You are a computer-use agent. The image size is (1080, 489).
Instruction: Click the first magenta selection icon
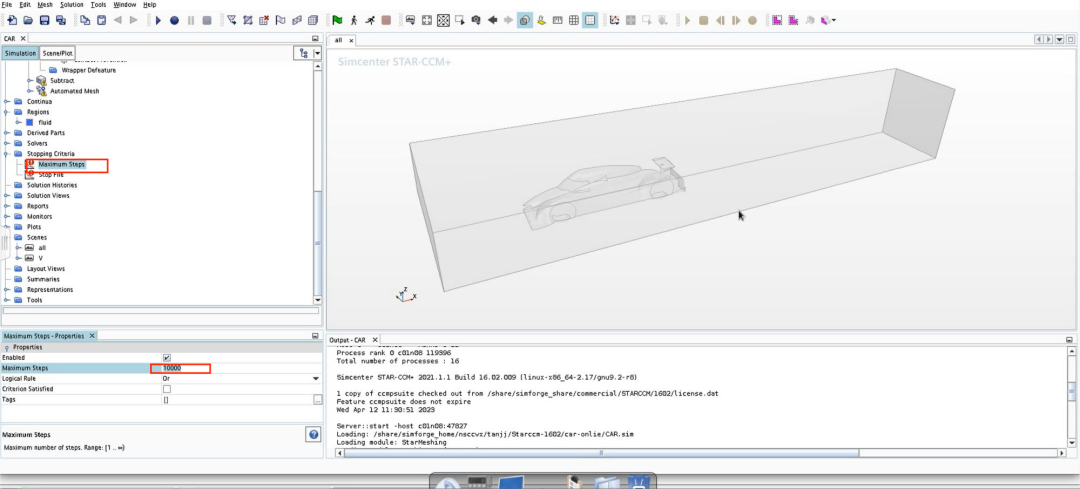coord(776,21)
